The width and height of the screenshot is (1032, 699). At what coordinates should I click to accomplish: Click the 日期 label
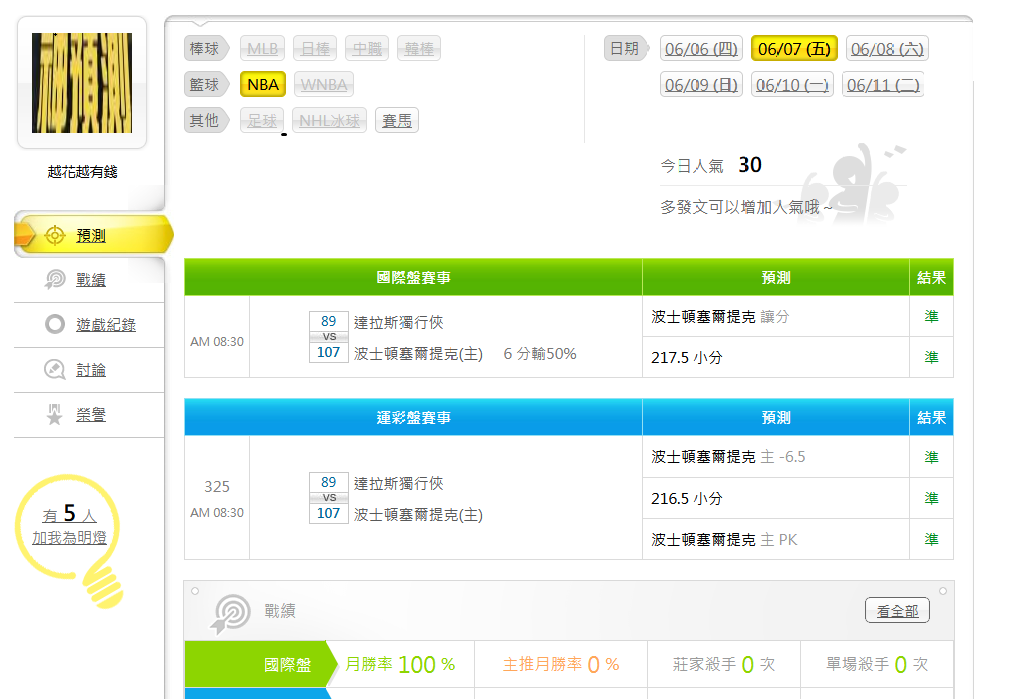point(626,49)
